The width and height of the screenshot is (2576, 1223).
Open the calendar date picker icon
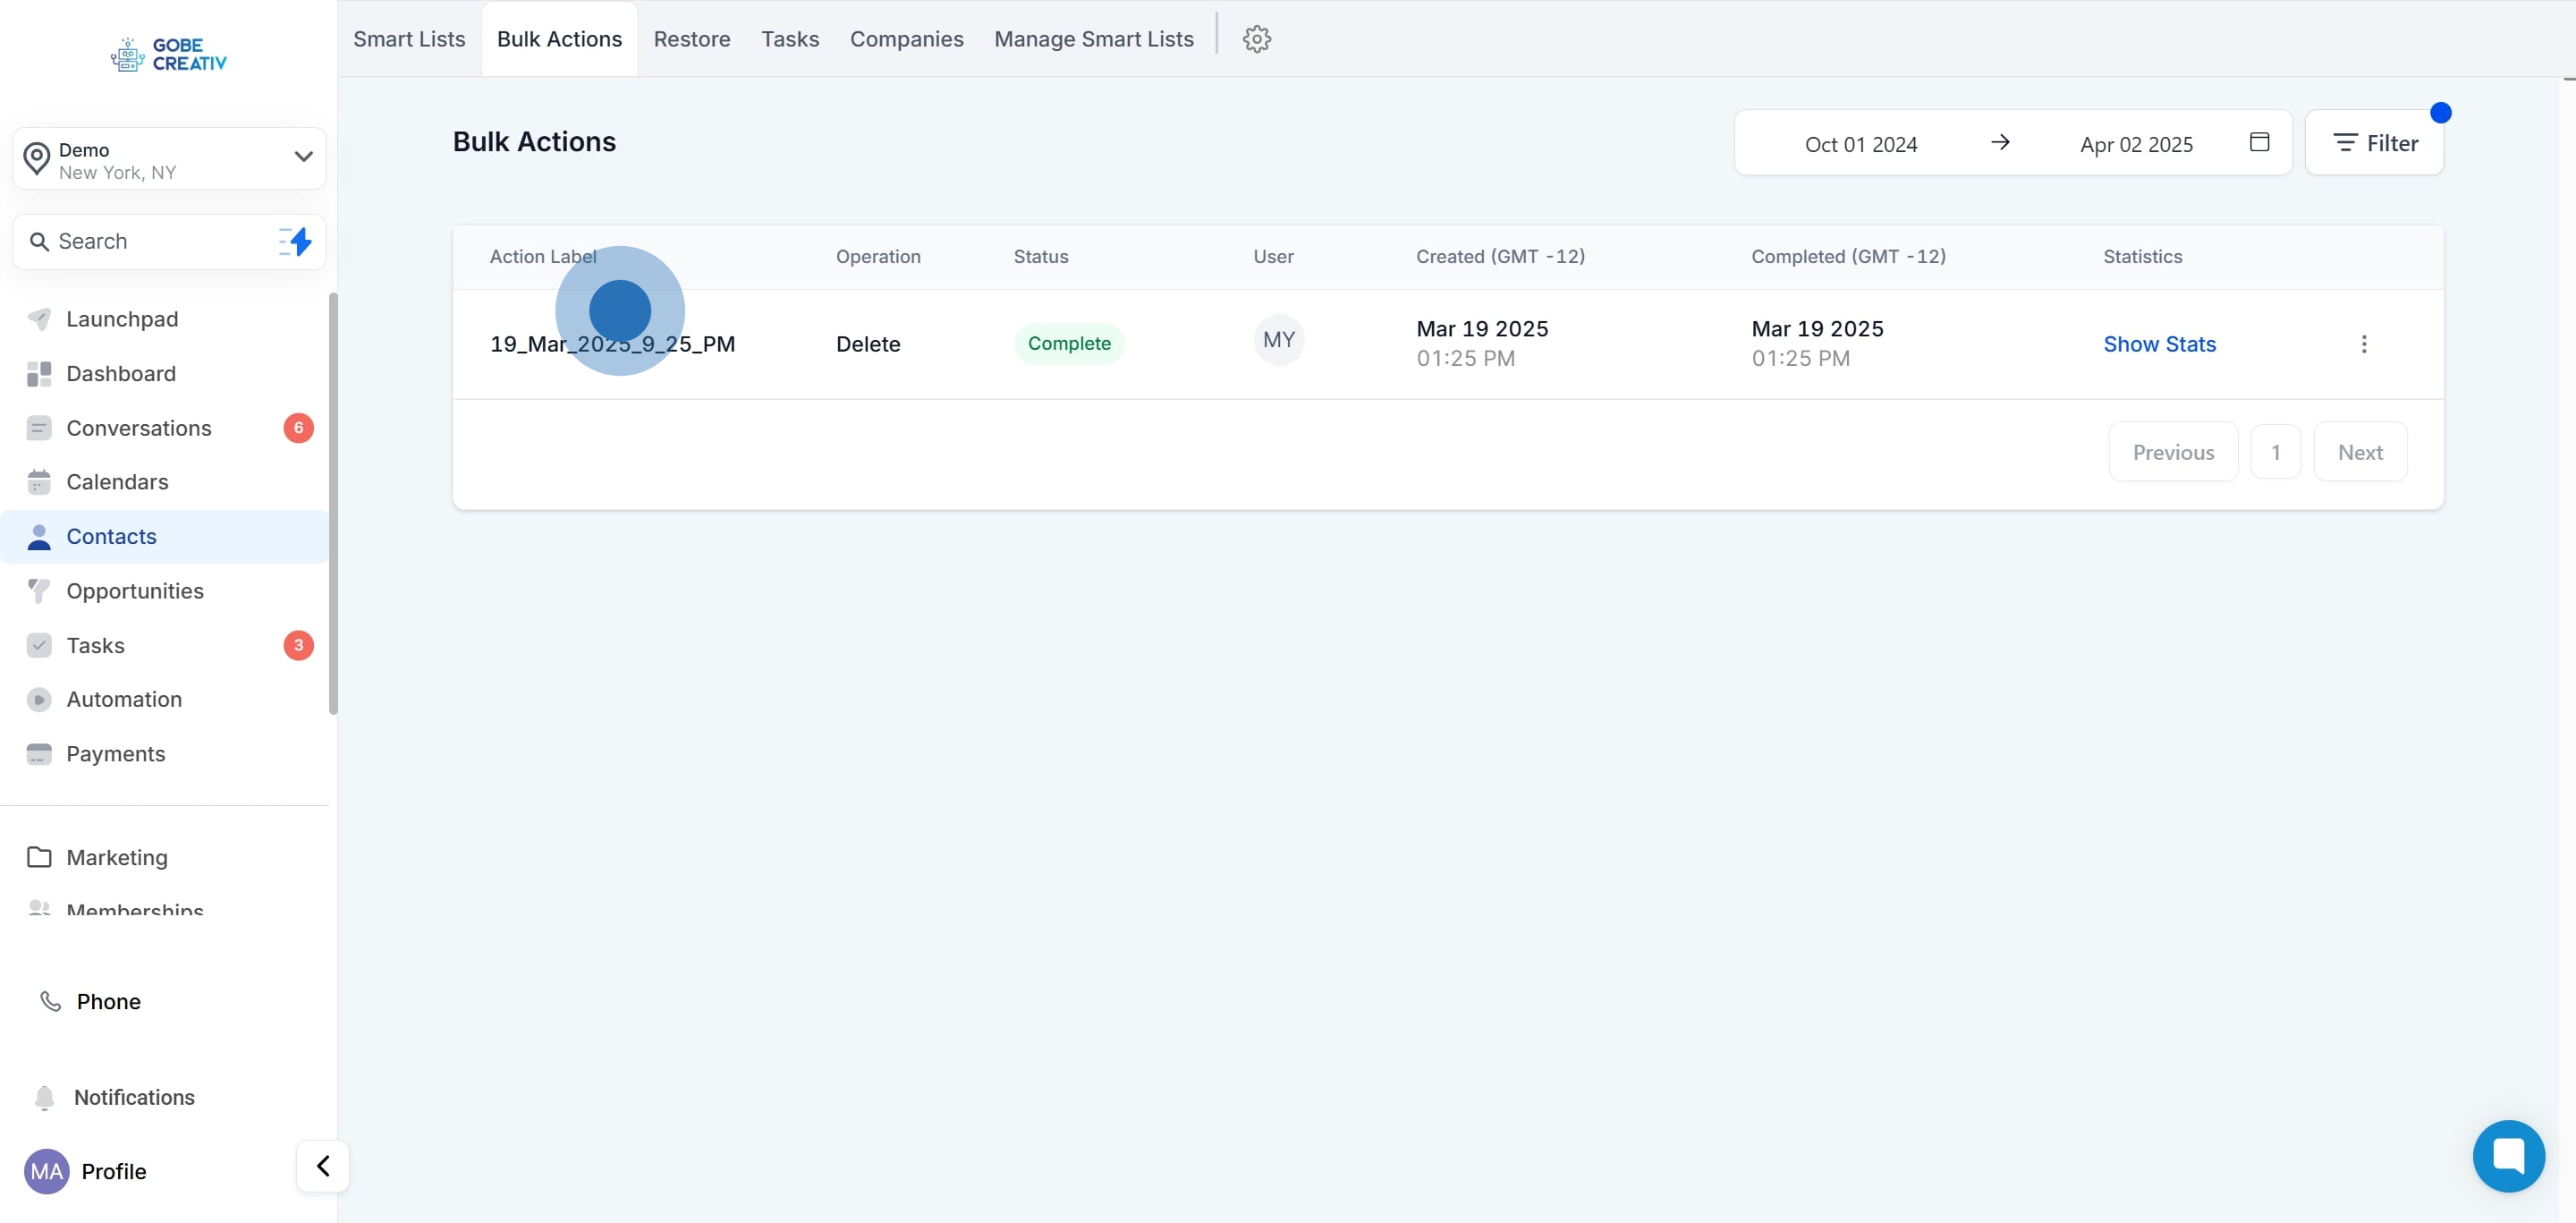[2258, 142]
